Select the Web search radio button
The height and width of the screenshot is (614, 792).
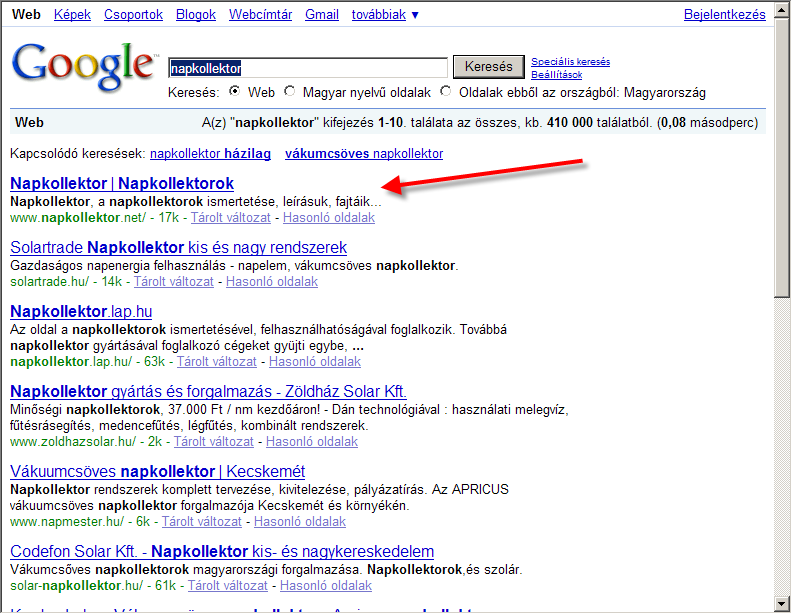click(234, 91)
